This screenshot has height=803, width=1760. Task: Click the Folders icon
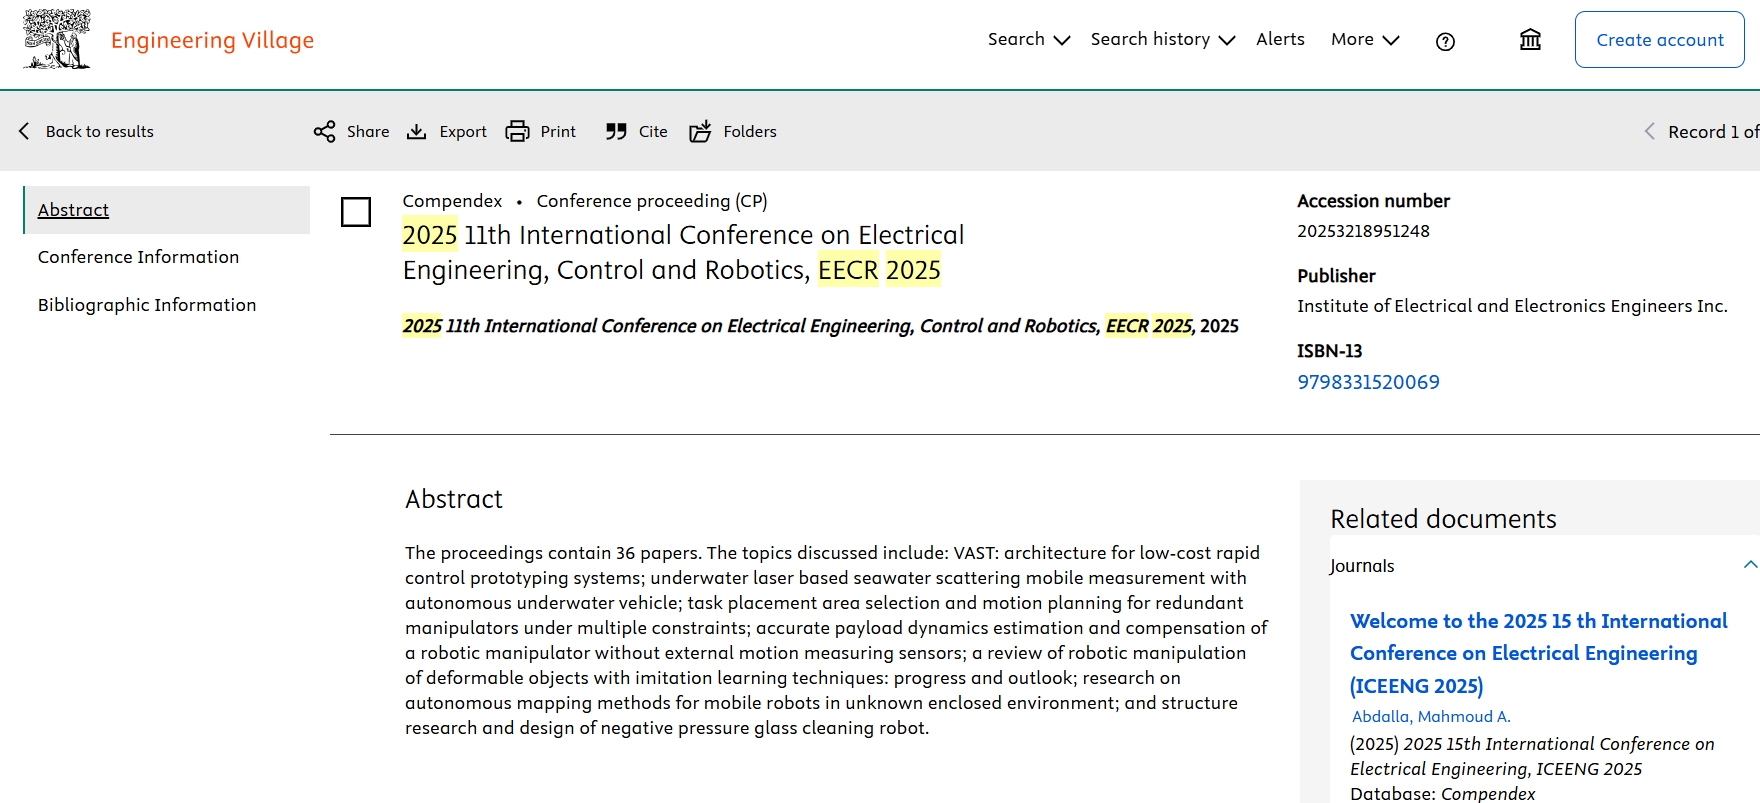pos(700,131)
